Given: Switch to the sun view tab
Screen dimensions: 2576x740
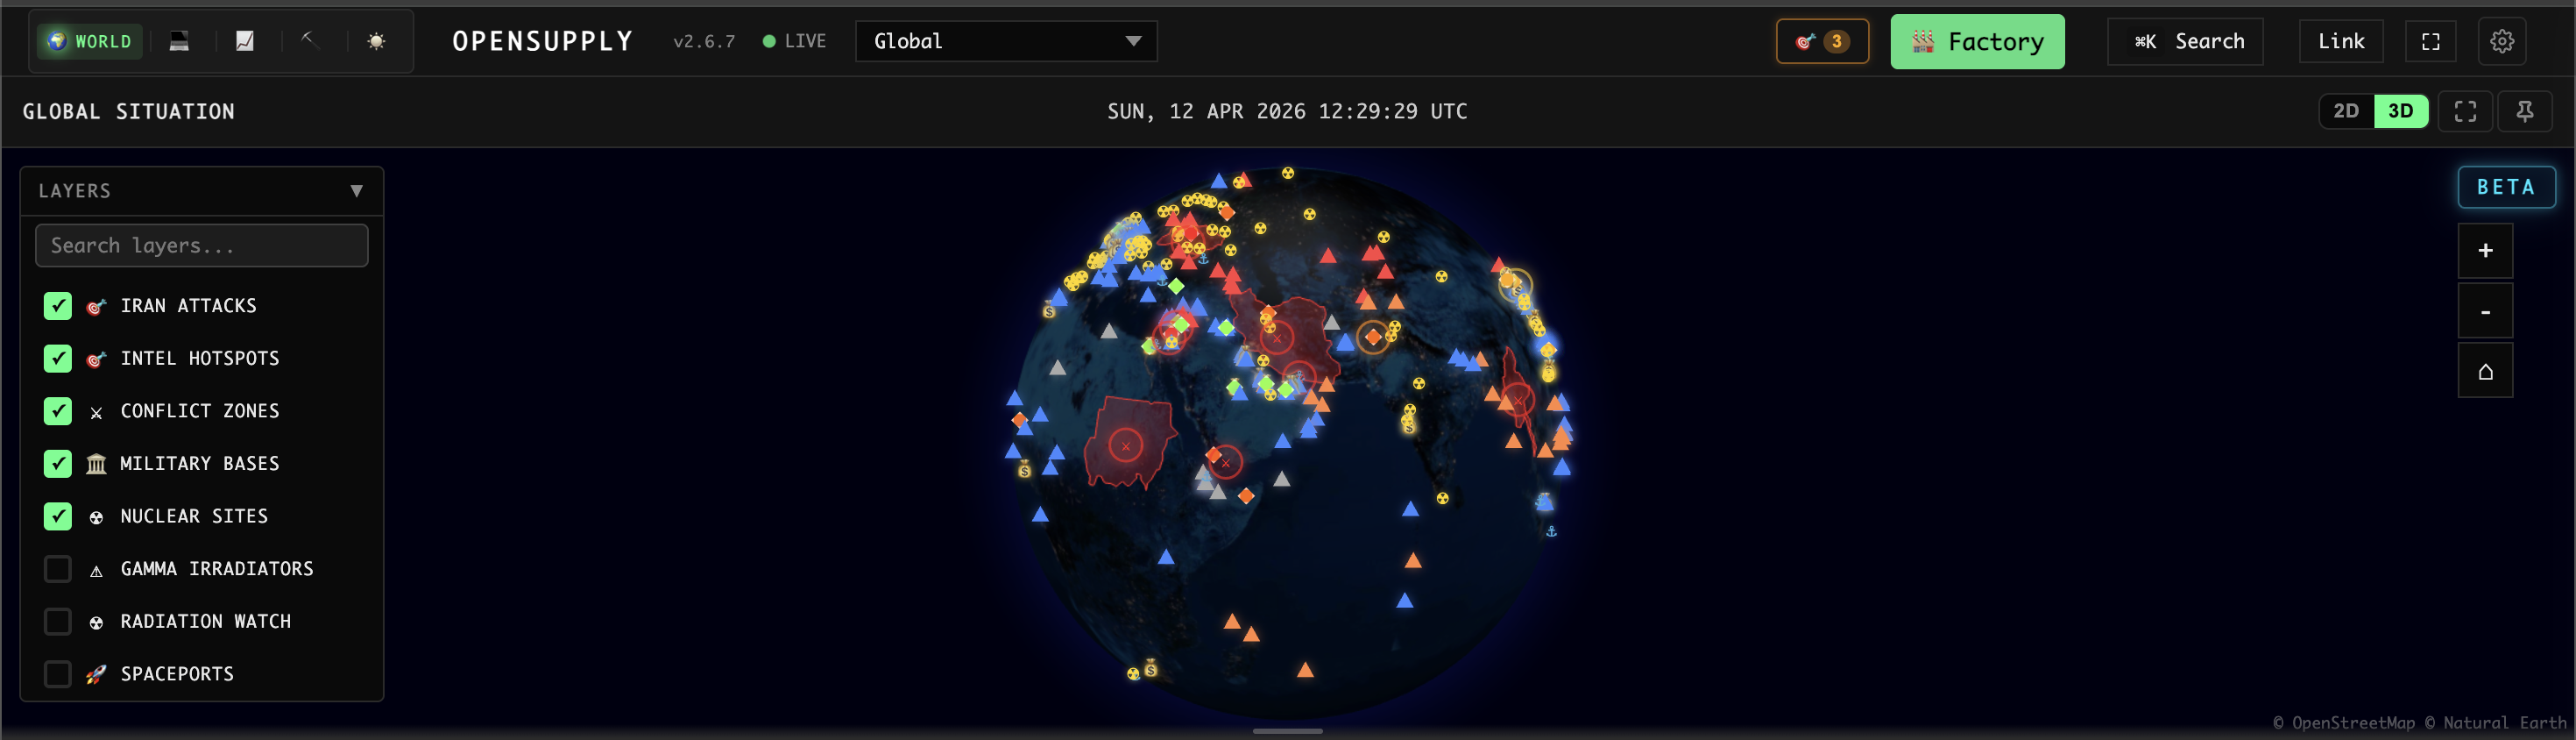Looking at the screenshot, I should [376, 41].
